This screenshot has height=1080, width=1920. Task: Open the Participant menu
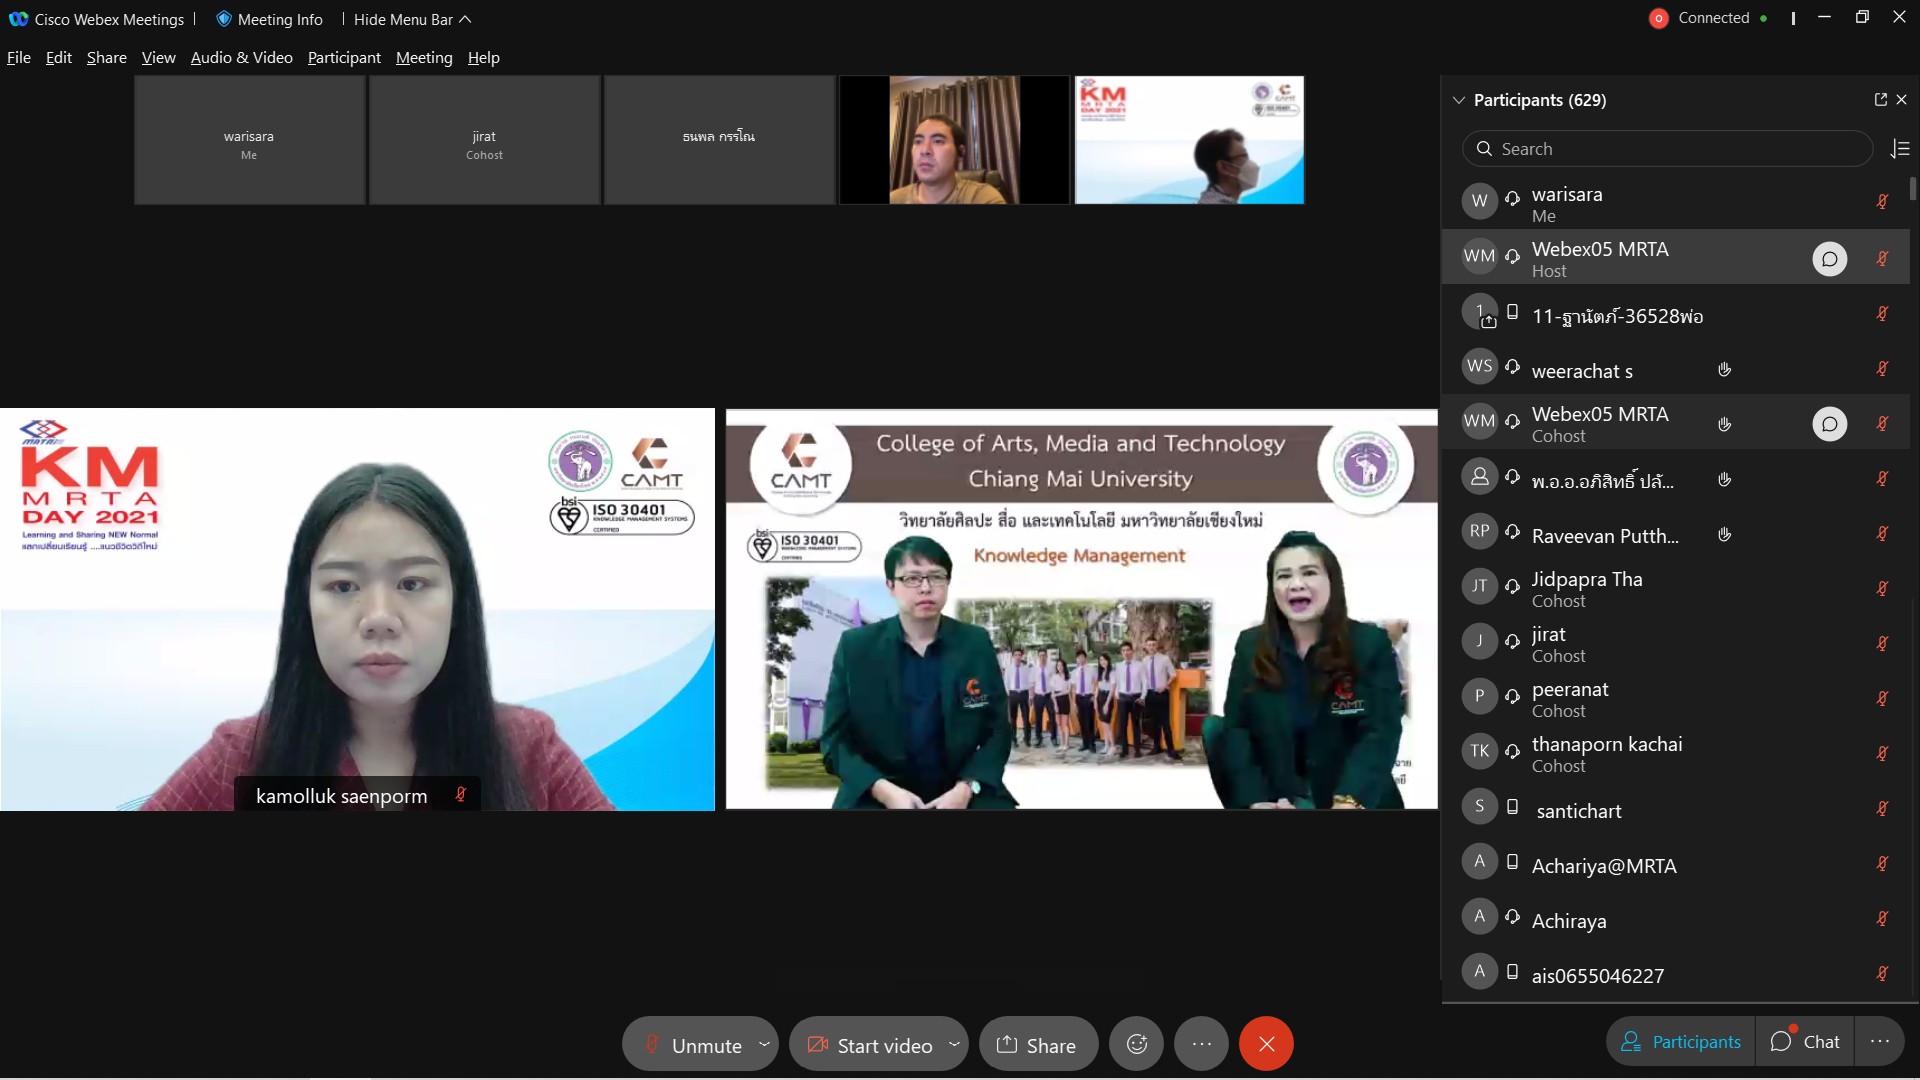pyautogui.click(x=343, y=57)
